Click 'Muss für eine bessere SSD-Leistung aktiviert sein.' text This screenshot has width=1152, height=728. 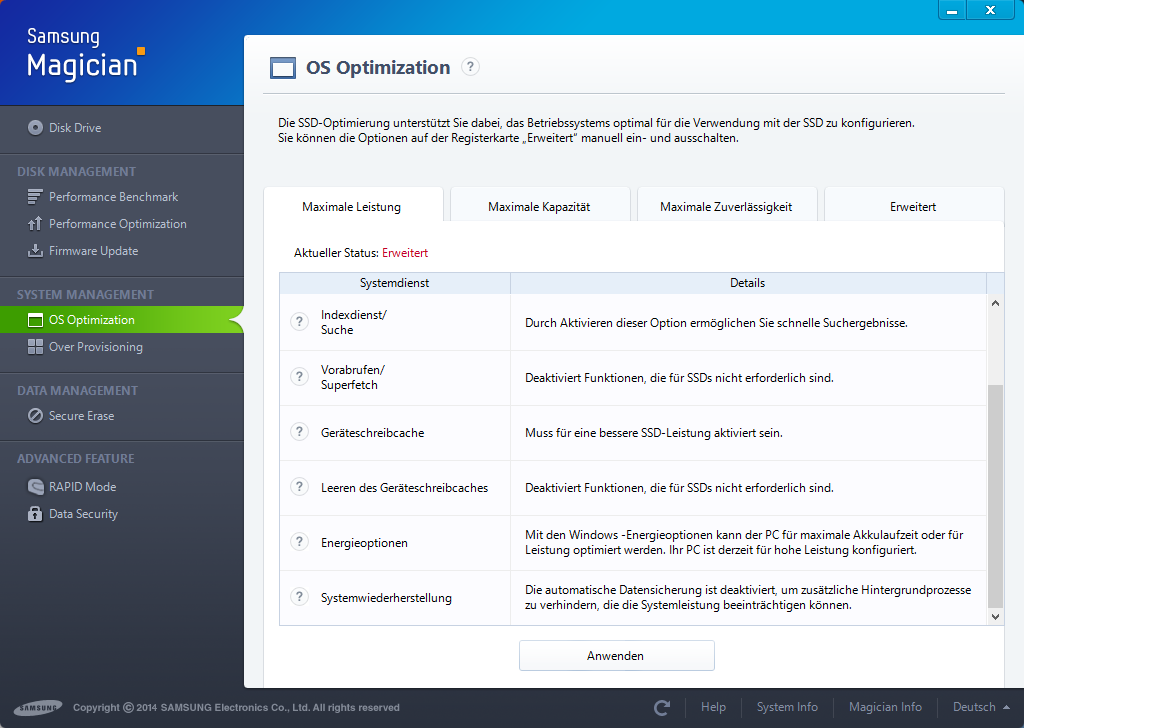point(654,433)
